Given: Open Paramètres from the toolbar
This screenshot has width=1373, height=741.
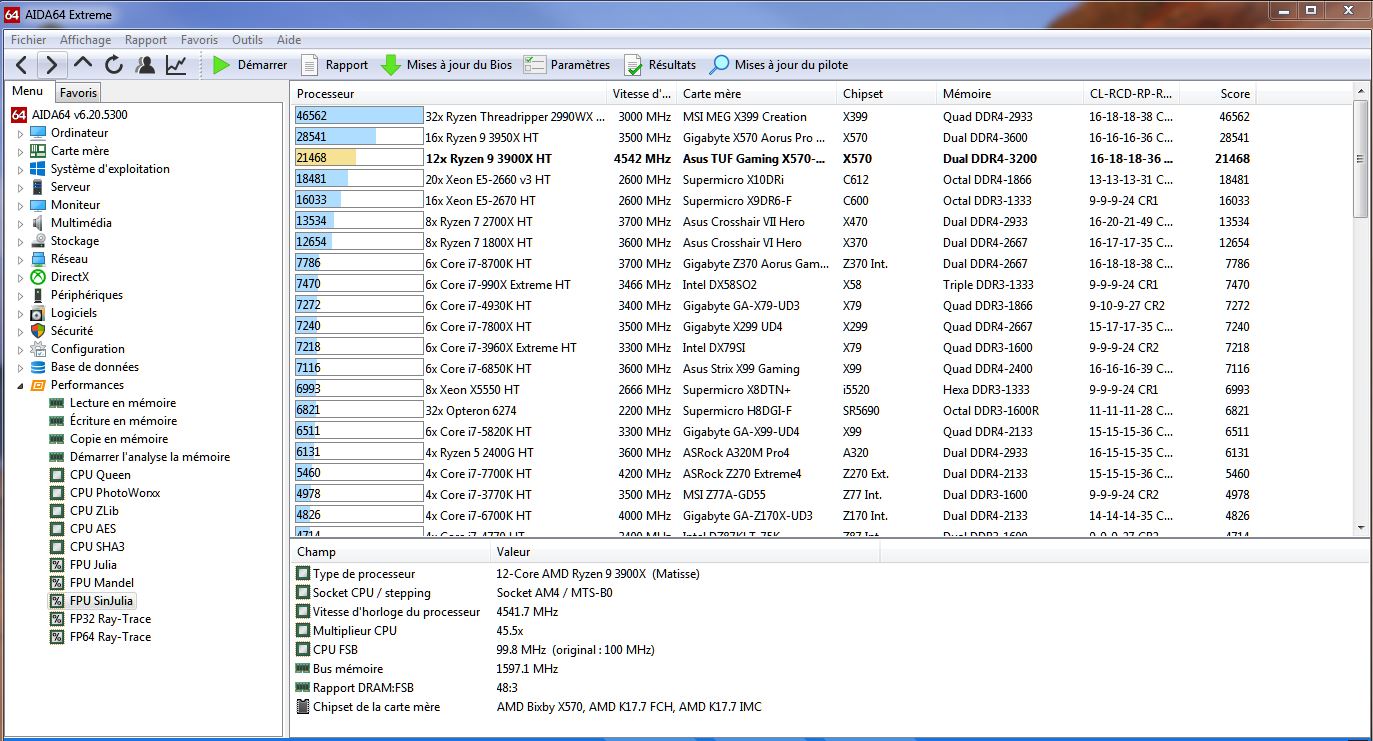Looking at the screenshot, I should click(567, 65).
